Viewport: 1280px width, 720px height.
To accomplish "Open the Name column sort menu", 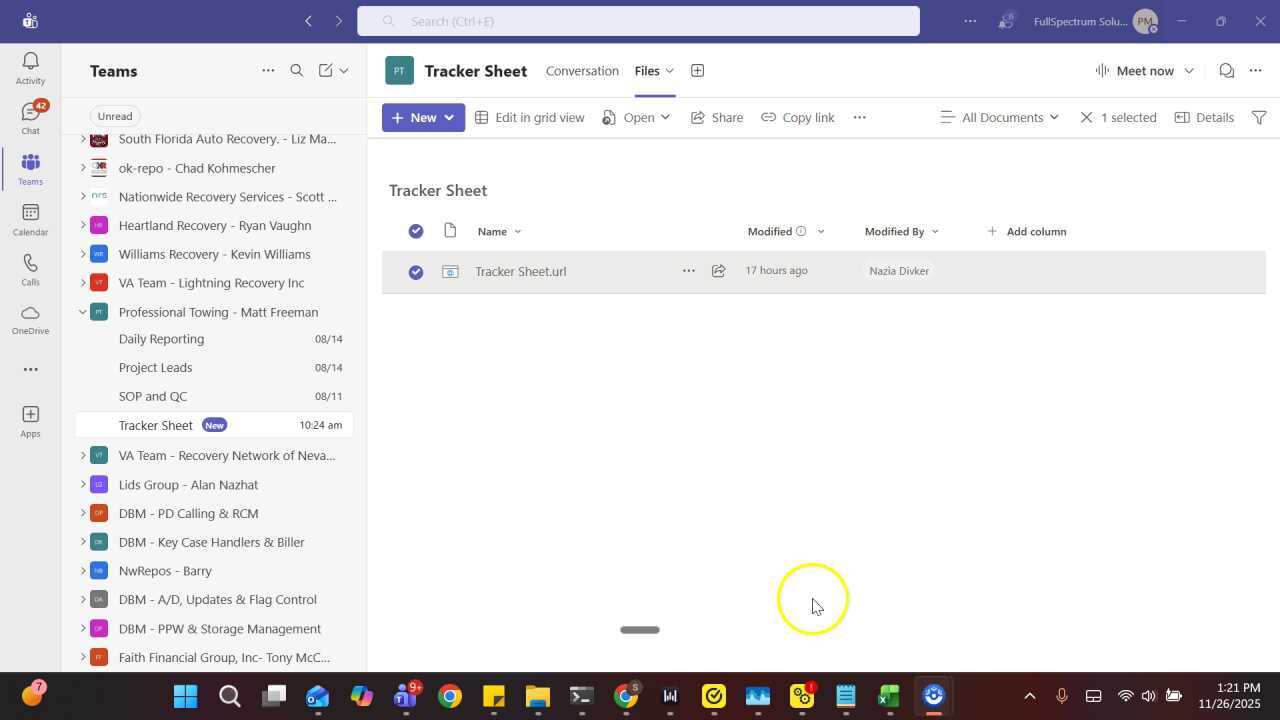I will coord(499,232).
